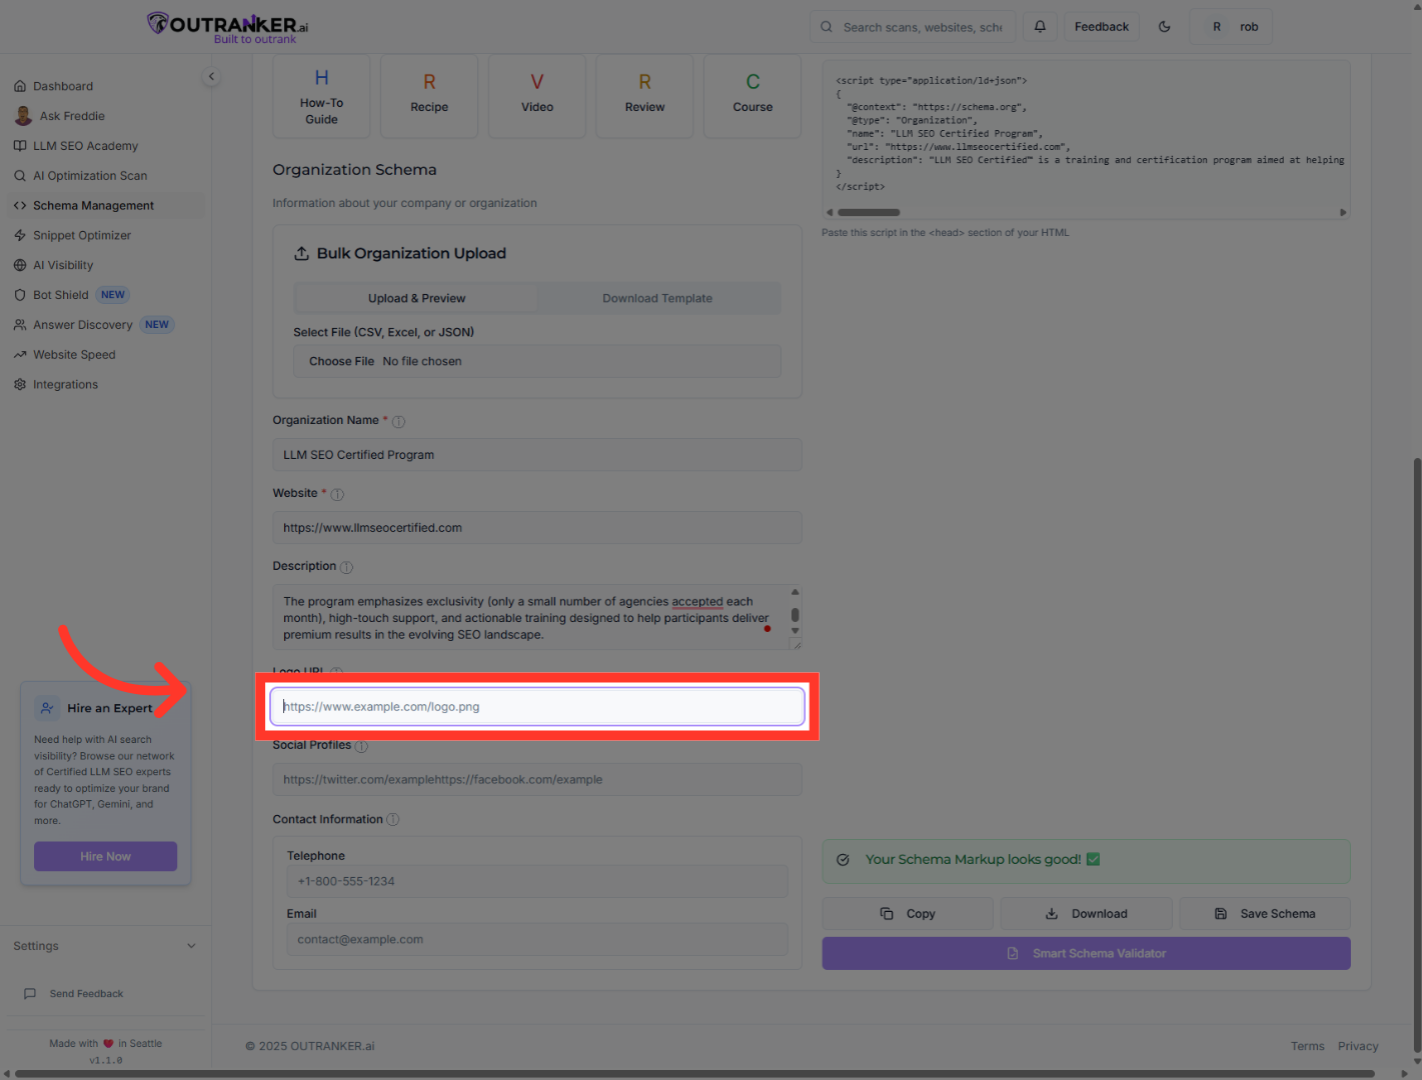This screenshot has height=1080, width=1422.
Task: Open Ask Freddie via avatar icon
Action: coord(23,116)
